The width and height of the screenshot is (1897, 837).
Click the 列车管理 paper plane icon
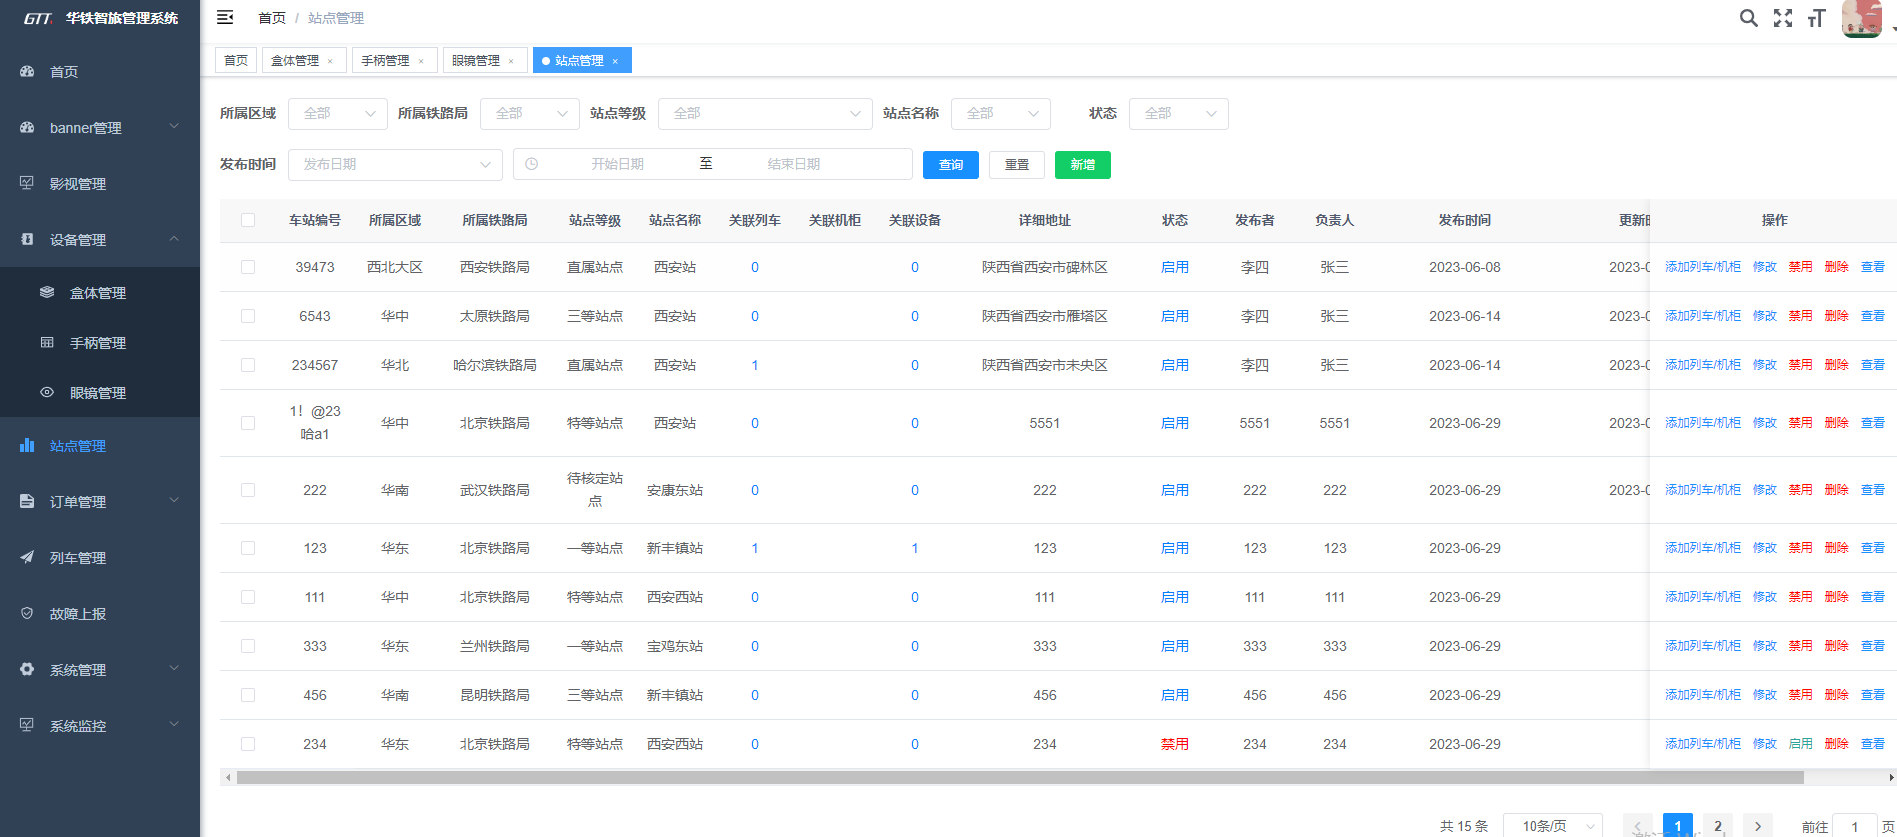pos(27,557)
